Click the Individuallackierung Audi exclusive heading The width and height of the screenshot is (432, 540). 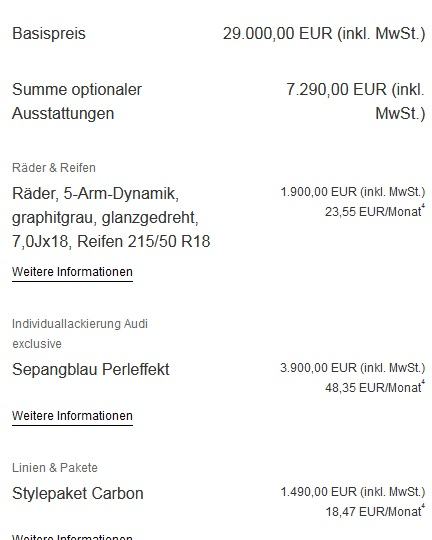pyautogui.click(x=80, y=334)
